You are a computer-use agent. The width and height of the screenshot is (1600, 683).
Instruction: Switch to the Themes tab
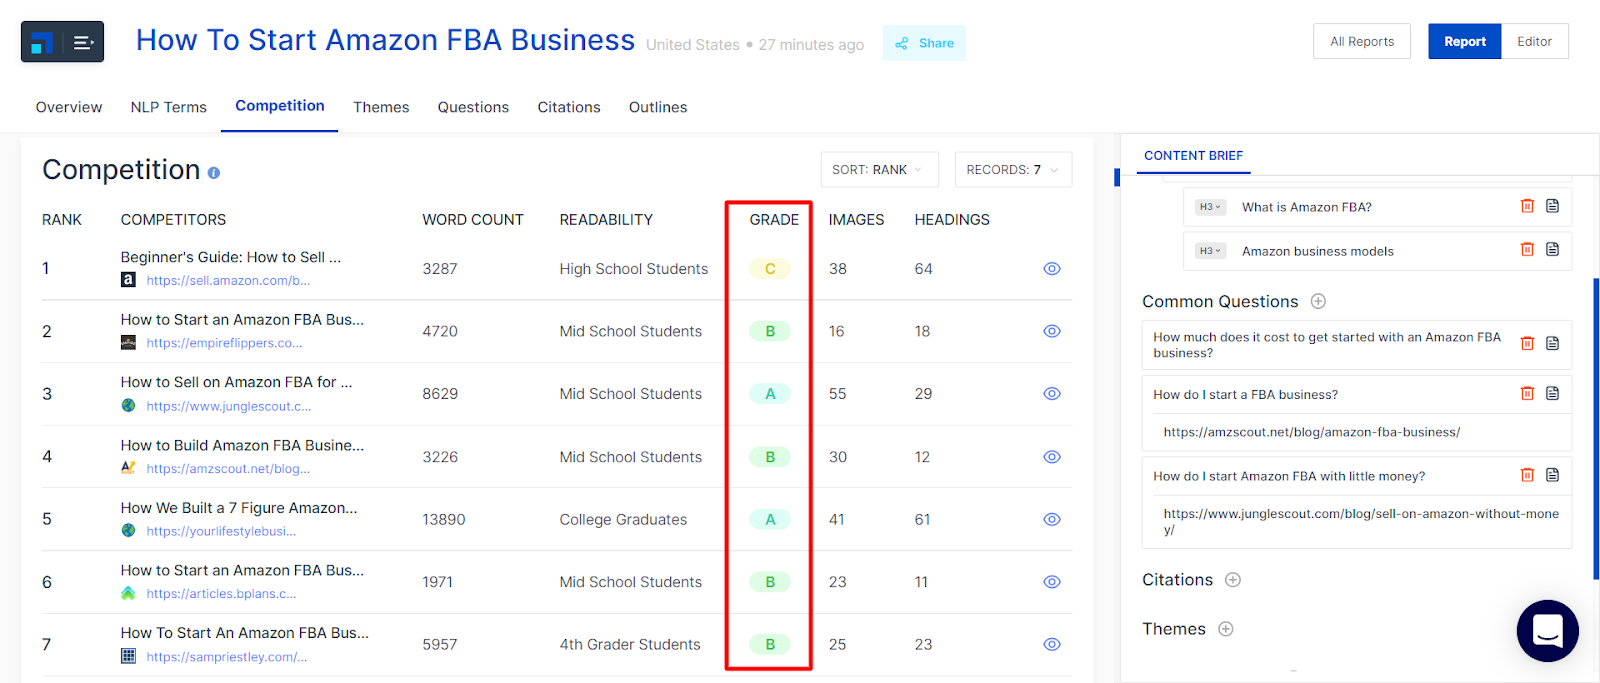click(x=381, y=107)
